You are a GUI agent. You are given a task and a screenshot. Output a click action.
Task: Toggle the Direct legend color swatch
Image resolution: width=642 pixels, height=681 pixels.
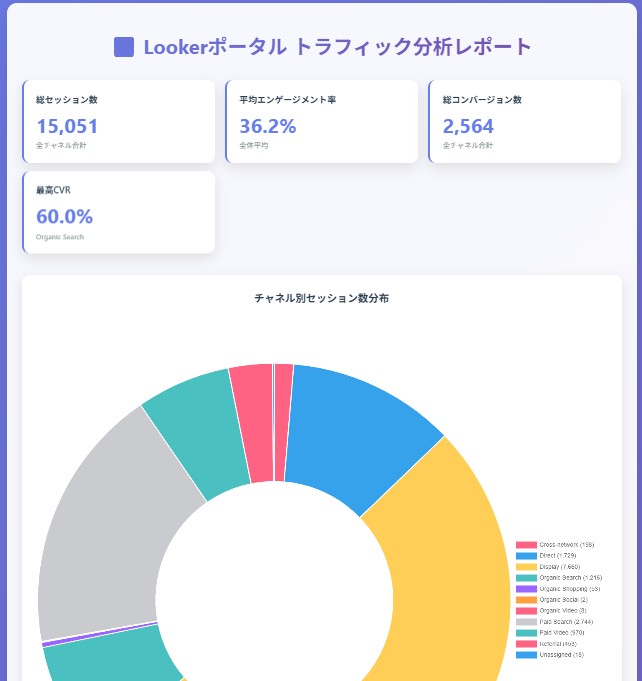526,555
